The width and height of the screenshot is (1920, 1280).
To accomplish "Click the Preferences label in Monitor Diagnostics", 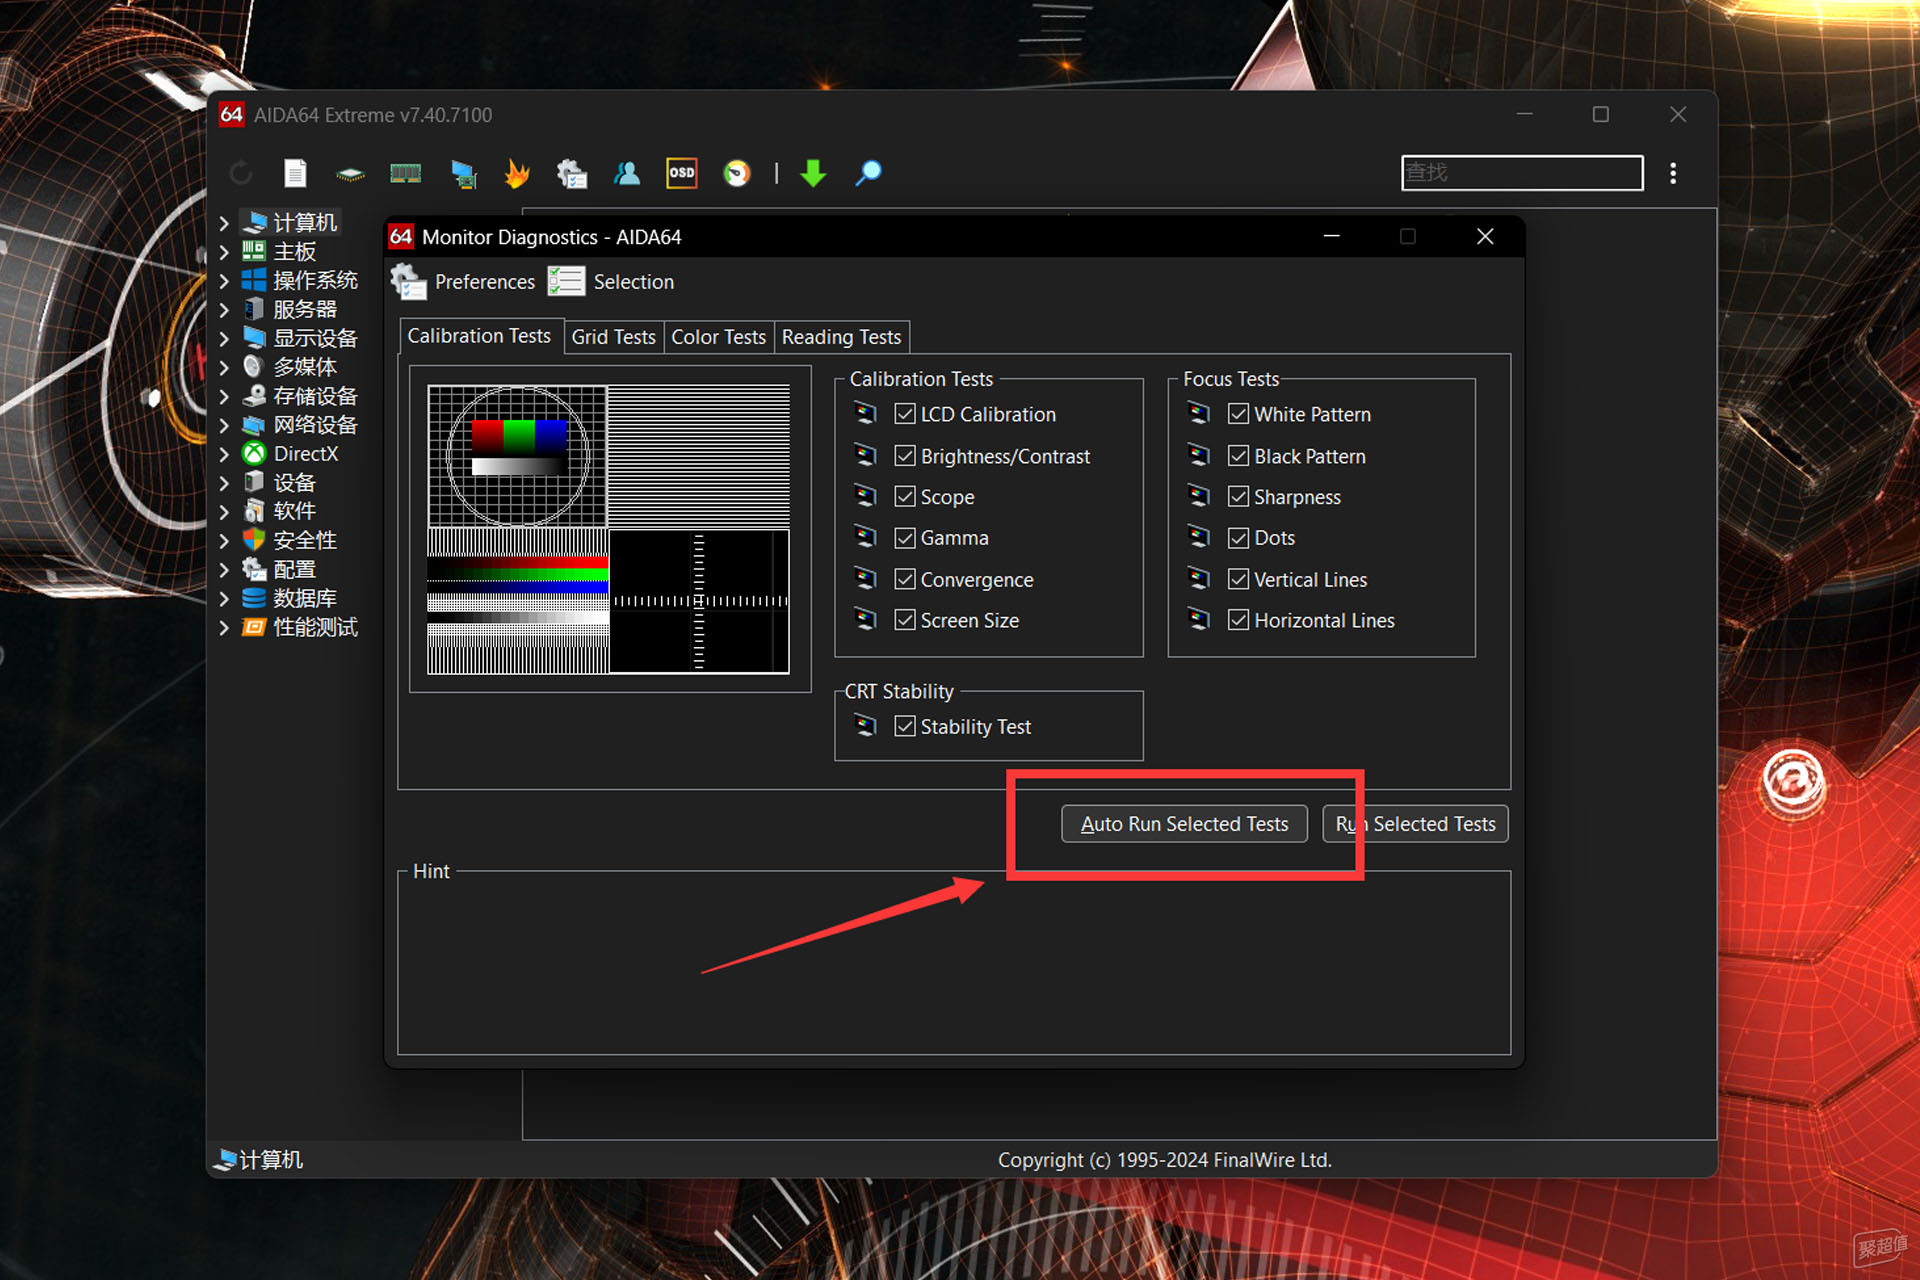I will coord(485,282).
